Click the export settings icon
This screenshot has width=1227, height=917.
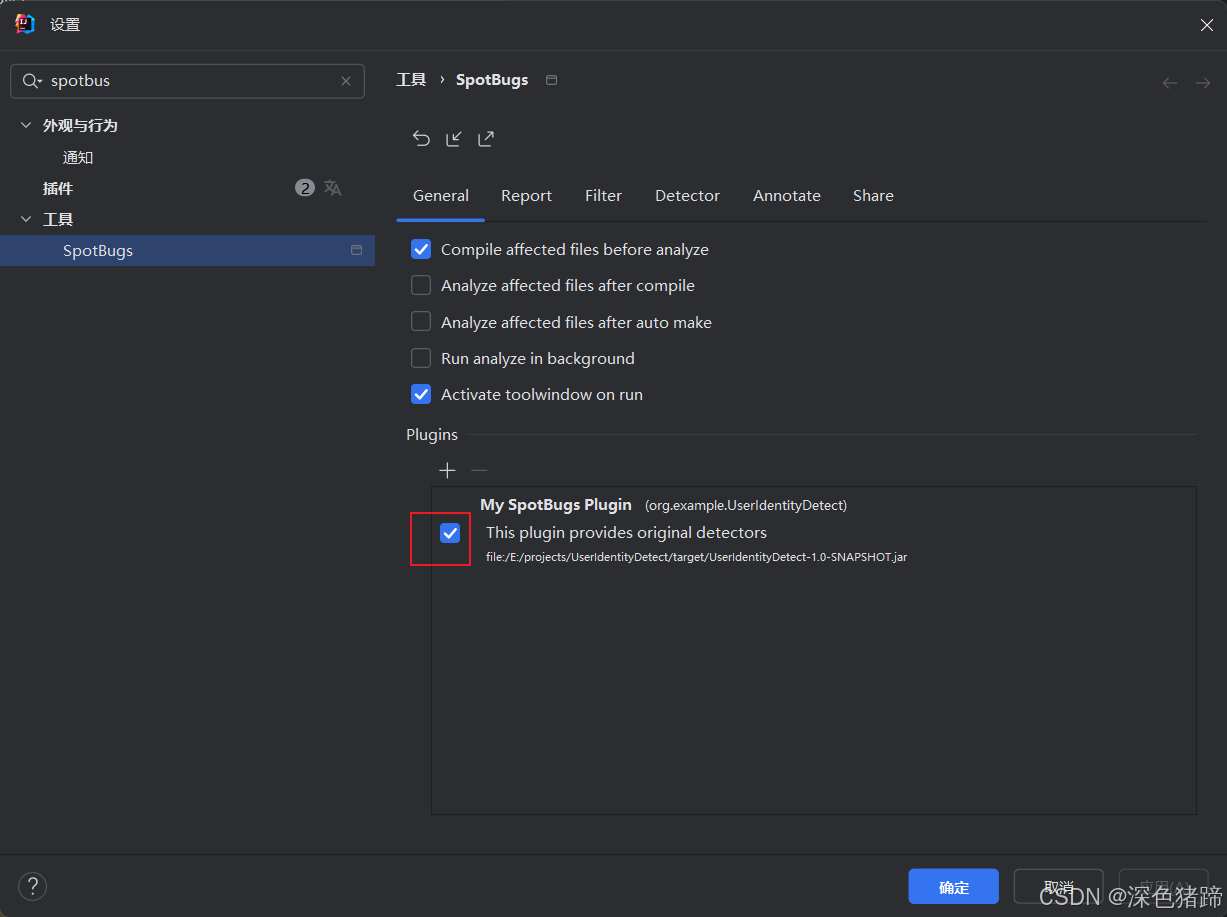coord(486,139)
